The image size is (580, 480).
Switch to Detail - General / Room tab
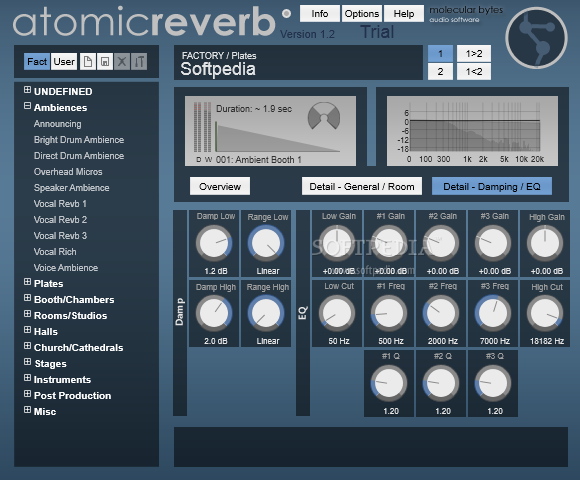(362, 186)
